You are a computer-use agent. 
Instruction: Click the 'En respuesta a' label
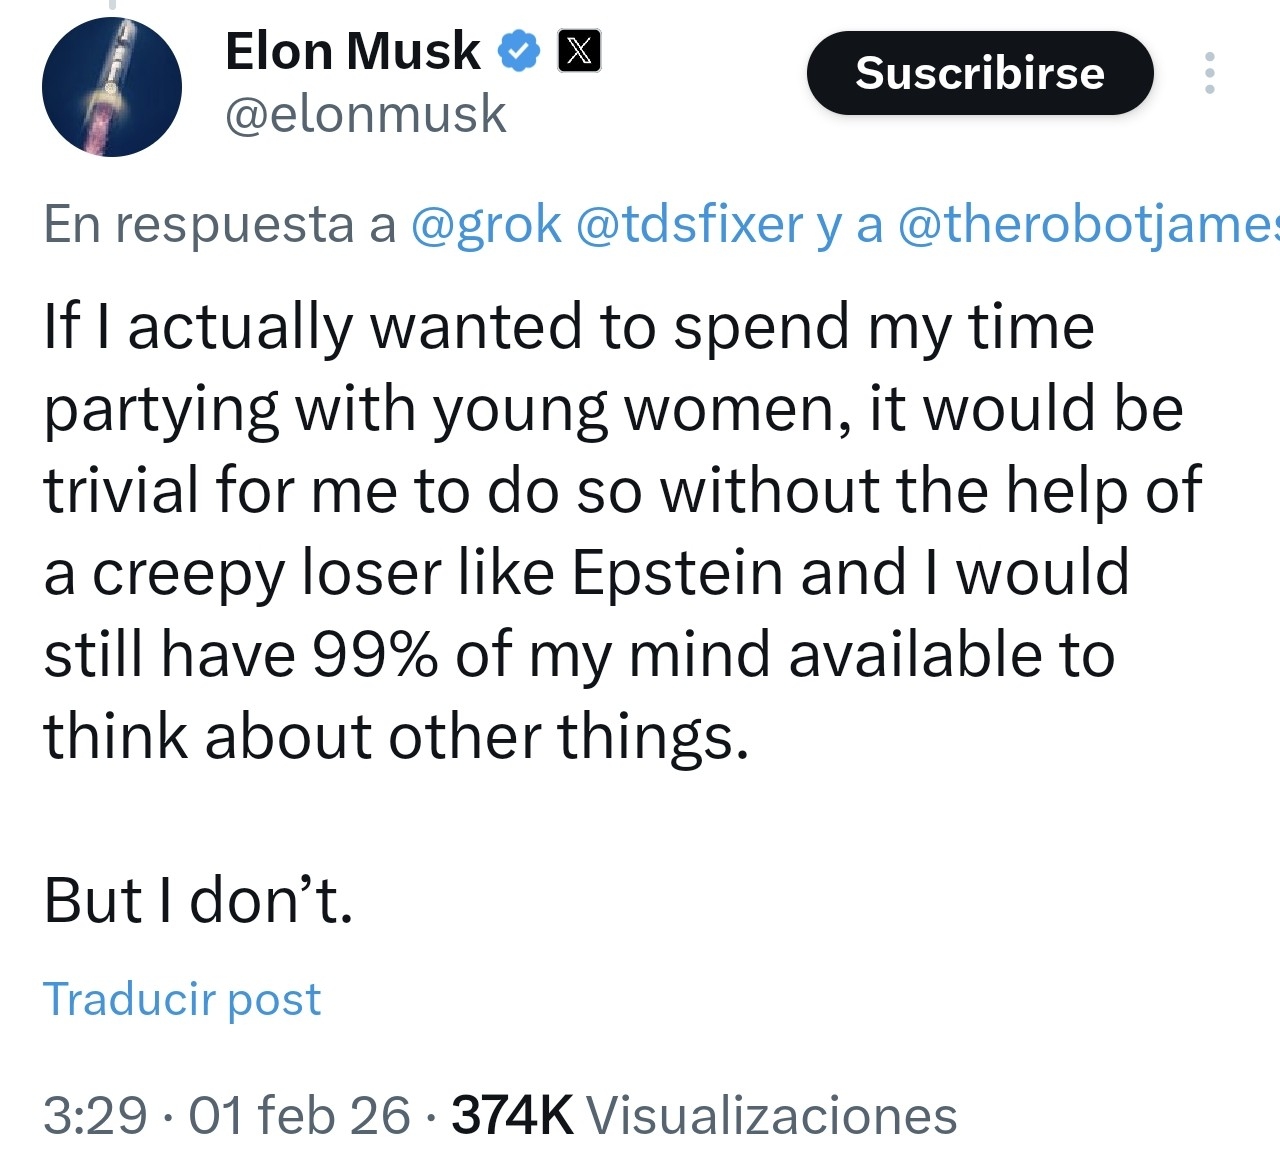[x=220, y=224]
